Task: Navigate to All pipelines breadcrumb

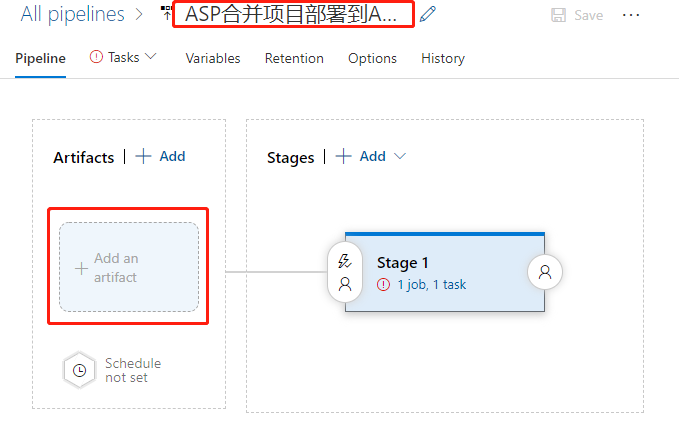Action: pyautogui.click(x=73, y=14)
